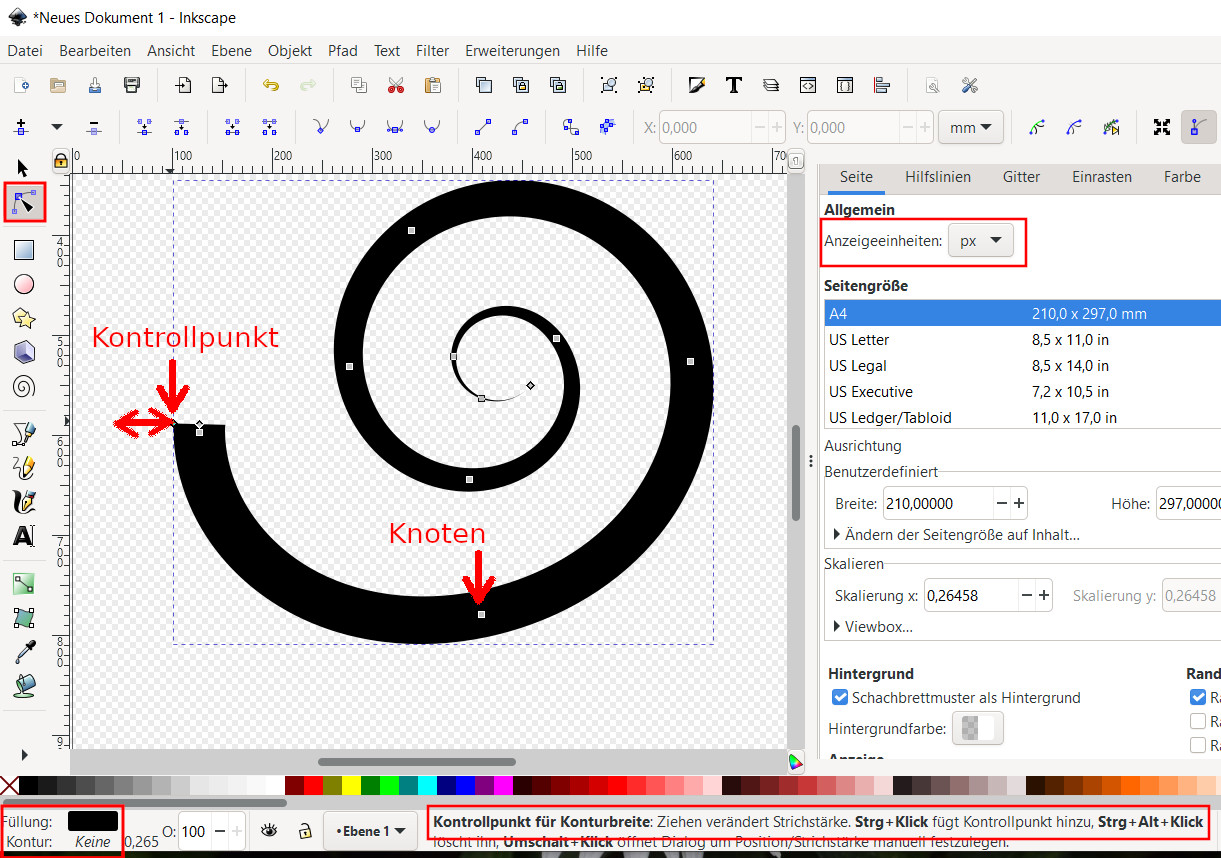The width and height of the screenshot is (1221, 858).
Task: Select the Mesh gradient tool
Action: click(24, 617)
